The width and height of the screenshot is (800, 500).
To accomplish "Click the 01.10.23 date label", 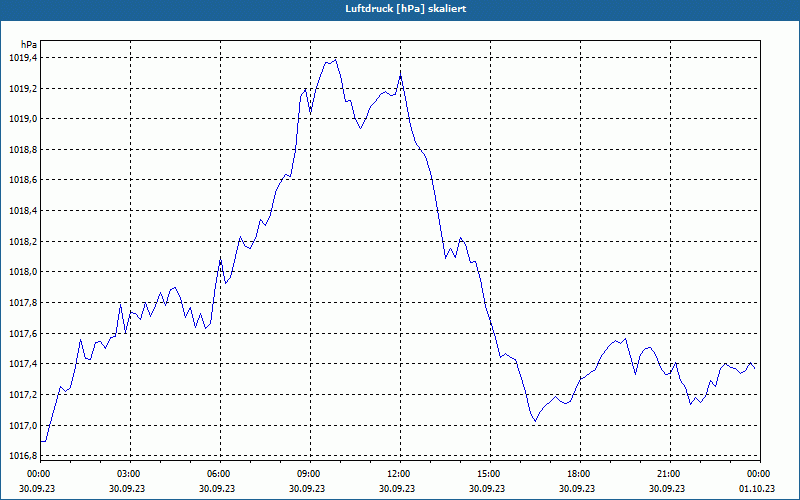I will [757, 488].
